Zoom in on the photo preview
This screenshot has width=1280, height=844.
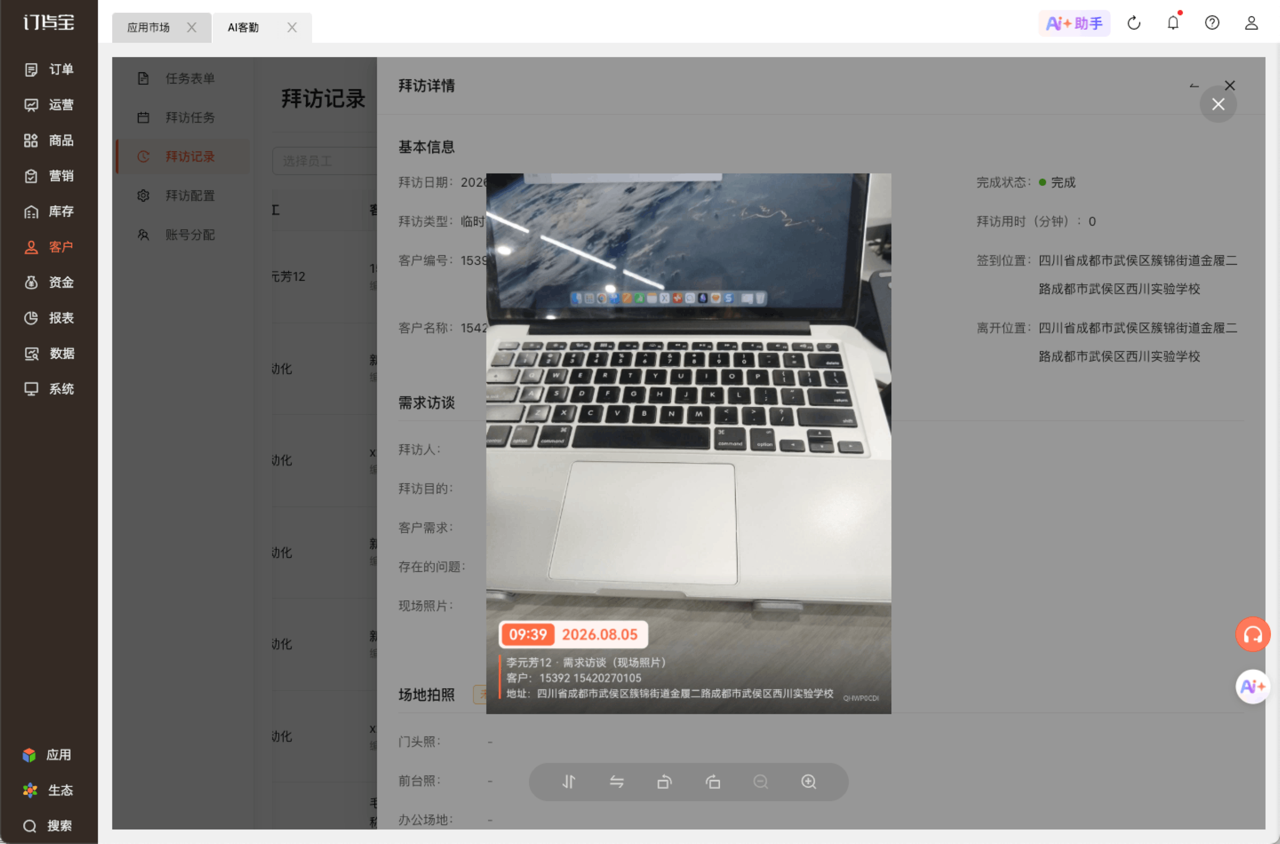(x=809, y=782)
